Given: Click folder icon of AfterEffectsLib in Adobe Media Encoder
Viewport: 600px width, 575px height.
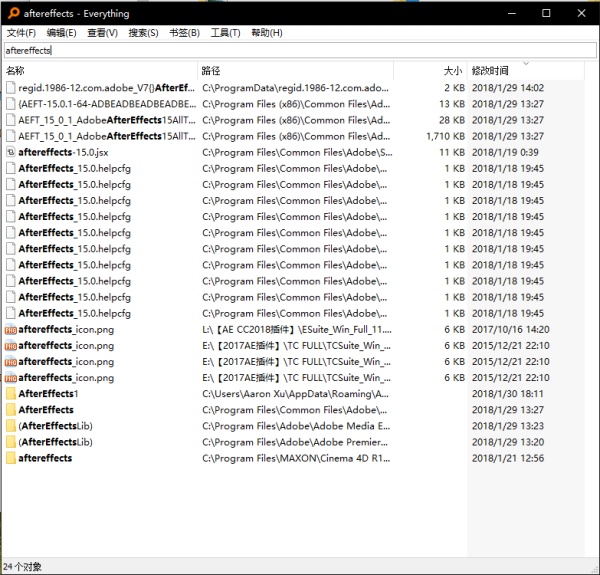Looking at the screenshot, I should pos(11,426).
